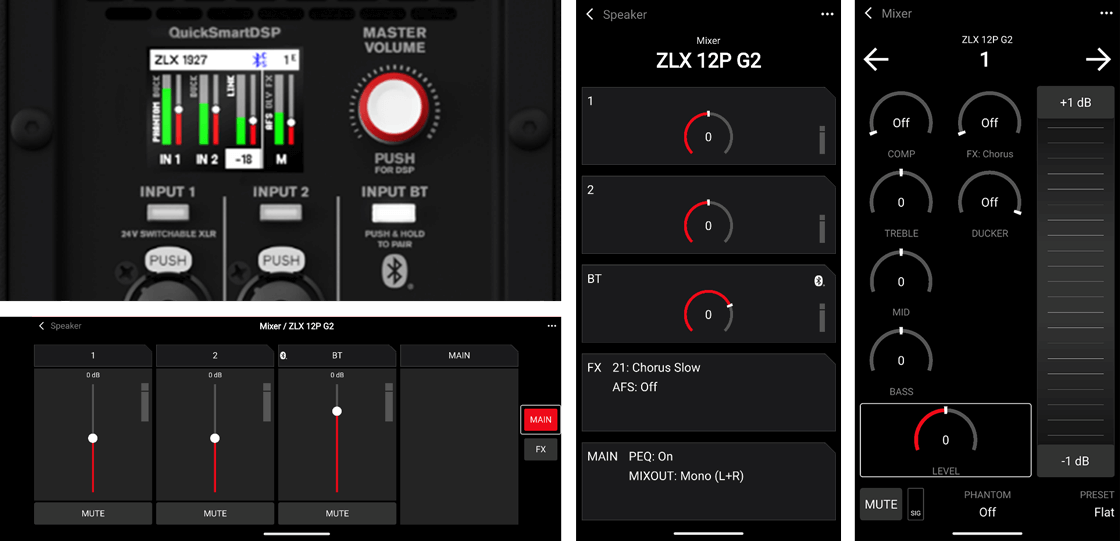Select MAIN view tab
This screenshot has height=541, width=1120.
point(541,420)
